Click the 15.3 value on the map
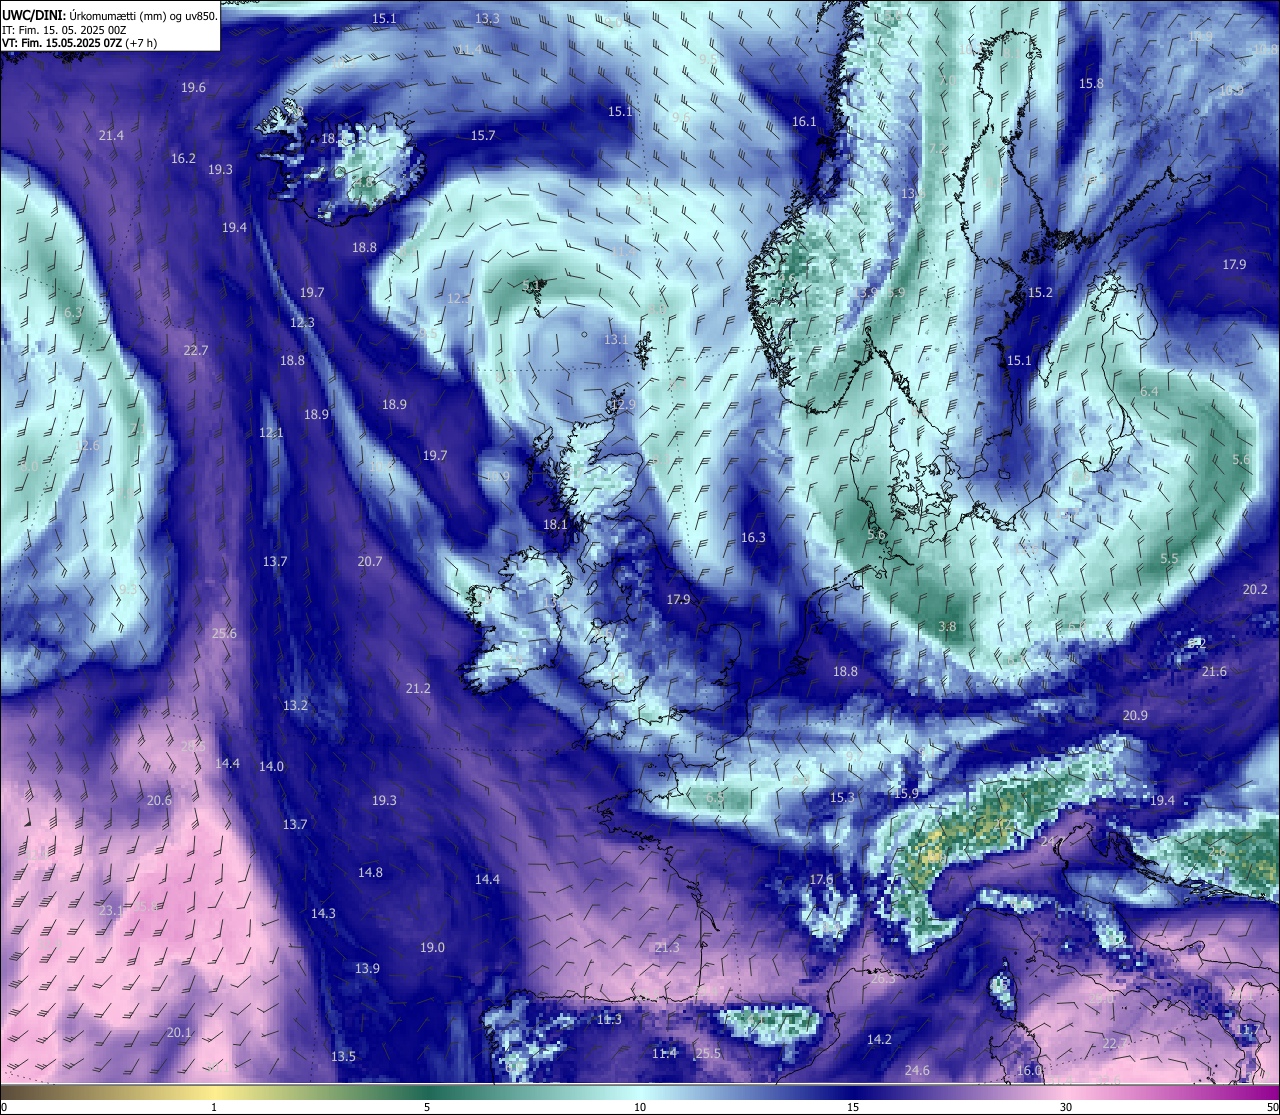The width and height of the screenshot is (1280, 1115). click(x=842, y=798)
